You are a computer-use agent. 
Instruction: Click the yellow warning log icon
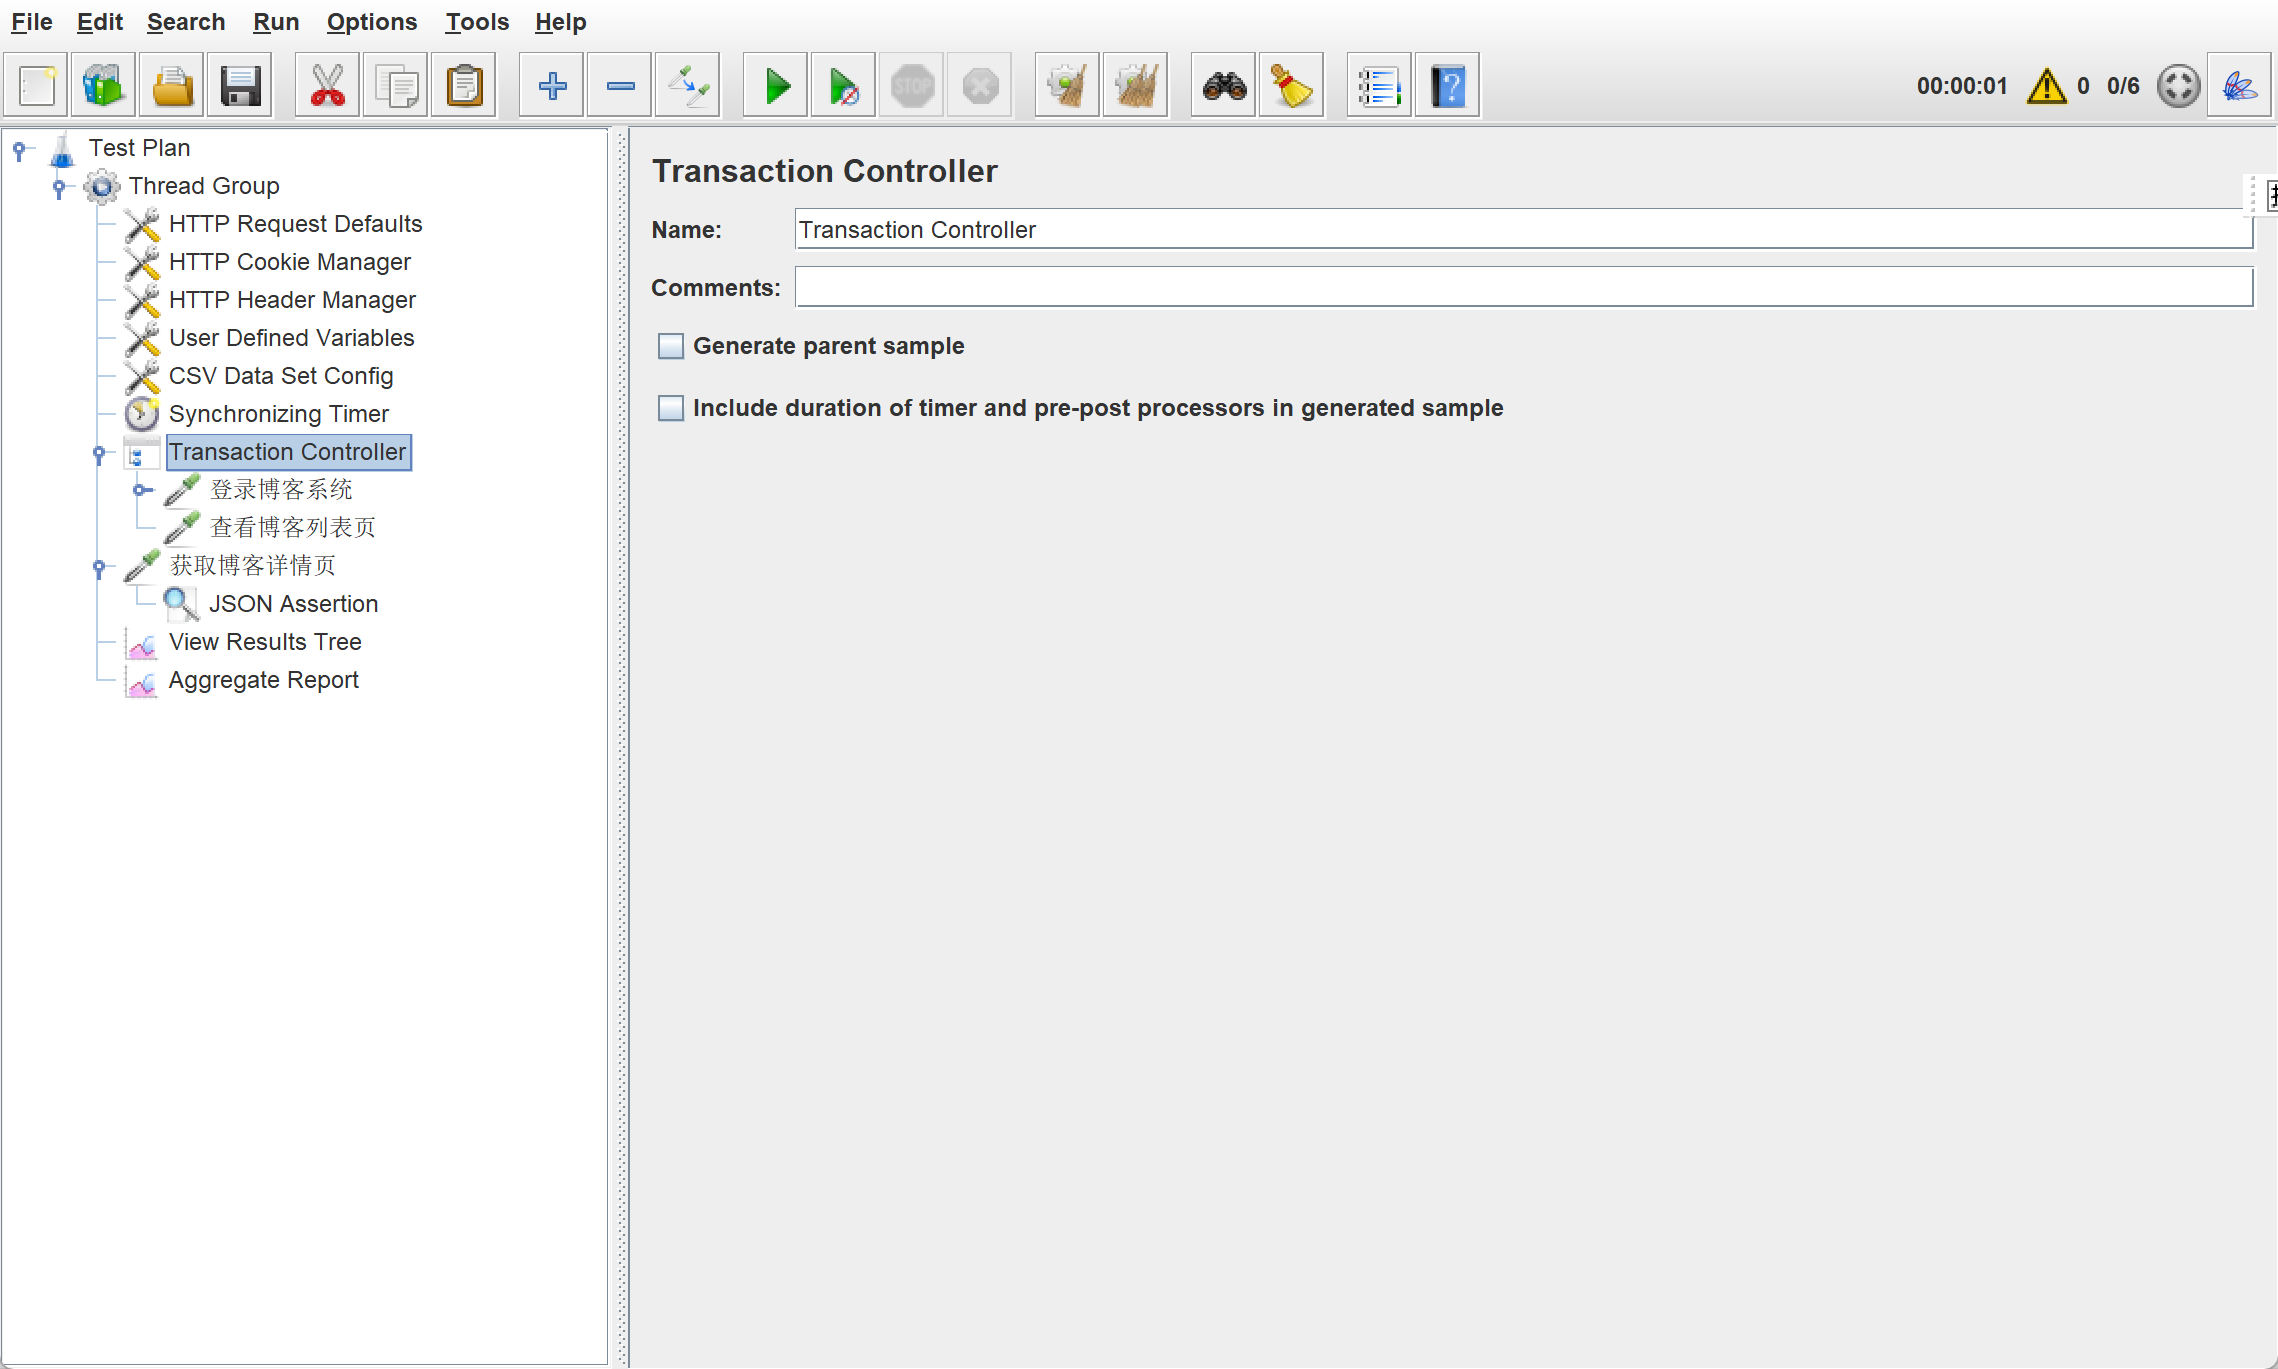2046,86
